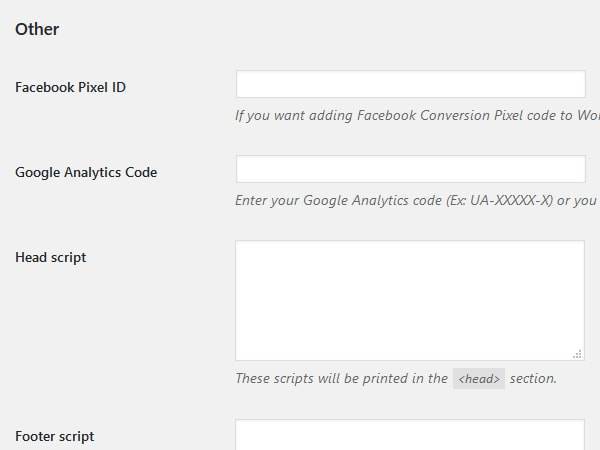Click the Facebook Conversion Pixel description text

[417, 115]
